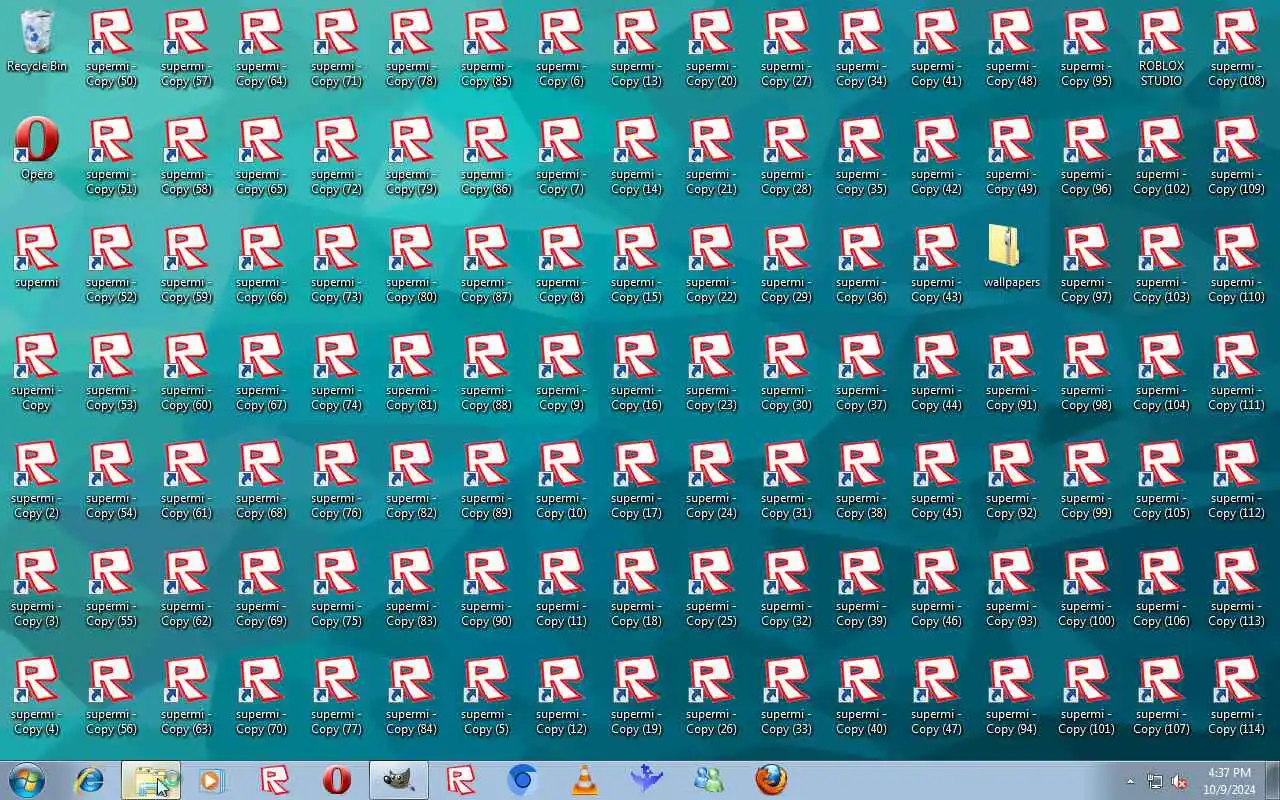Select supermi - Copy (87) shortcut
Screen dimensions: 1280x800
click(x=487, y=264)
